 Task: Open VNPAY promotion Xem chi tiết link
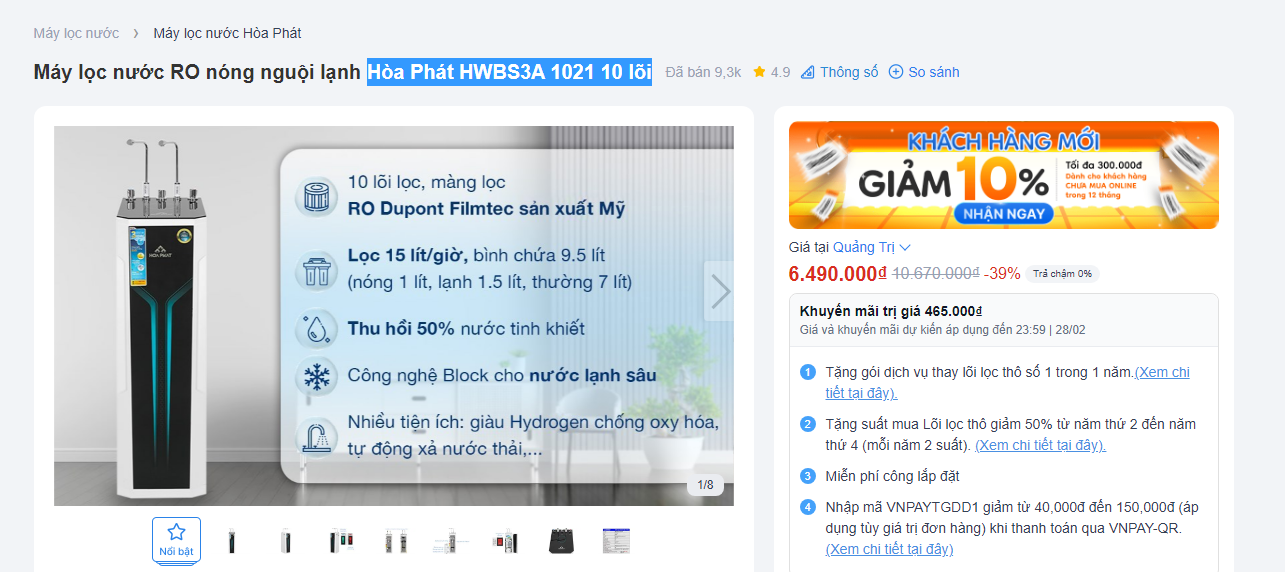tap(889, 549)
